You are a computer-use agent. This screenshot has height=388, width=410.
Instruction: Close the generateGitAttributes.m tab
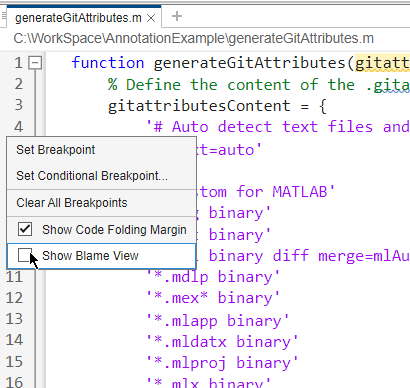(x=151, y=18)
